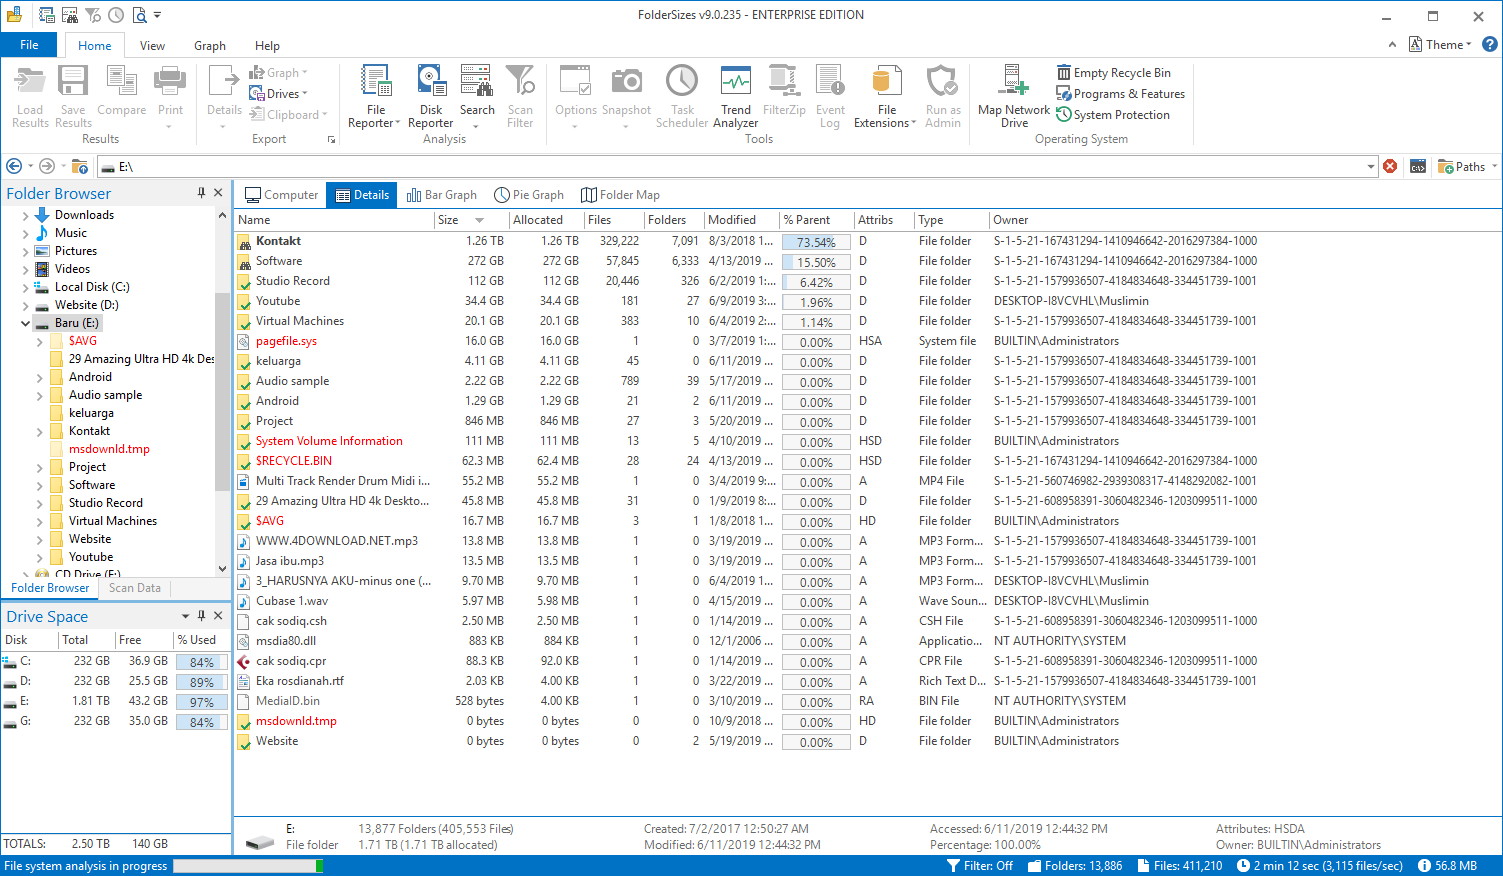Click the Compare reports icon
1503x876 pixels.
coord(121,81)
